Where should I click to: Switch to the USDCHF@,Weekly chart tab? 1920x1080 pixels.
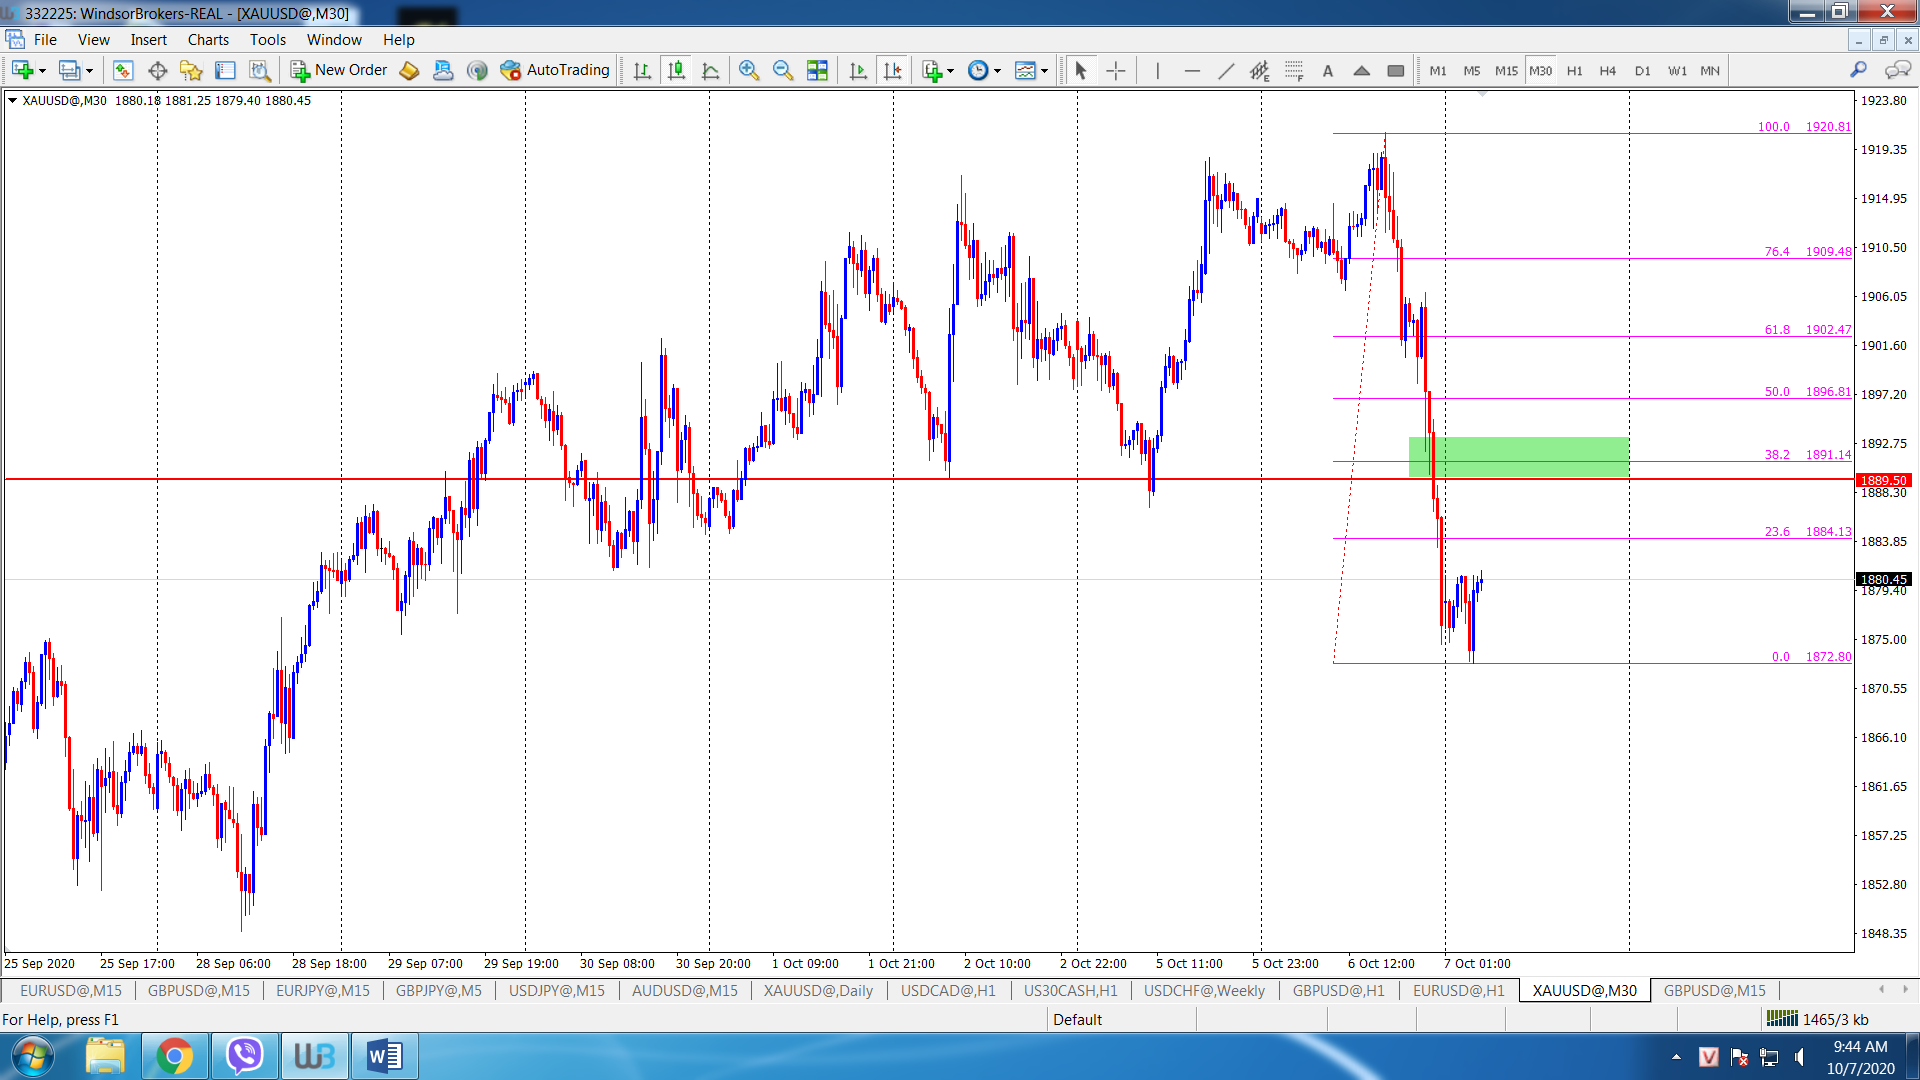point(1204,991)
